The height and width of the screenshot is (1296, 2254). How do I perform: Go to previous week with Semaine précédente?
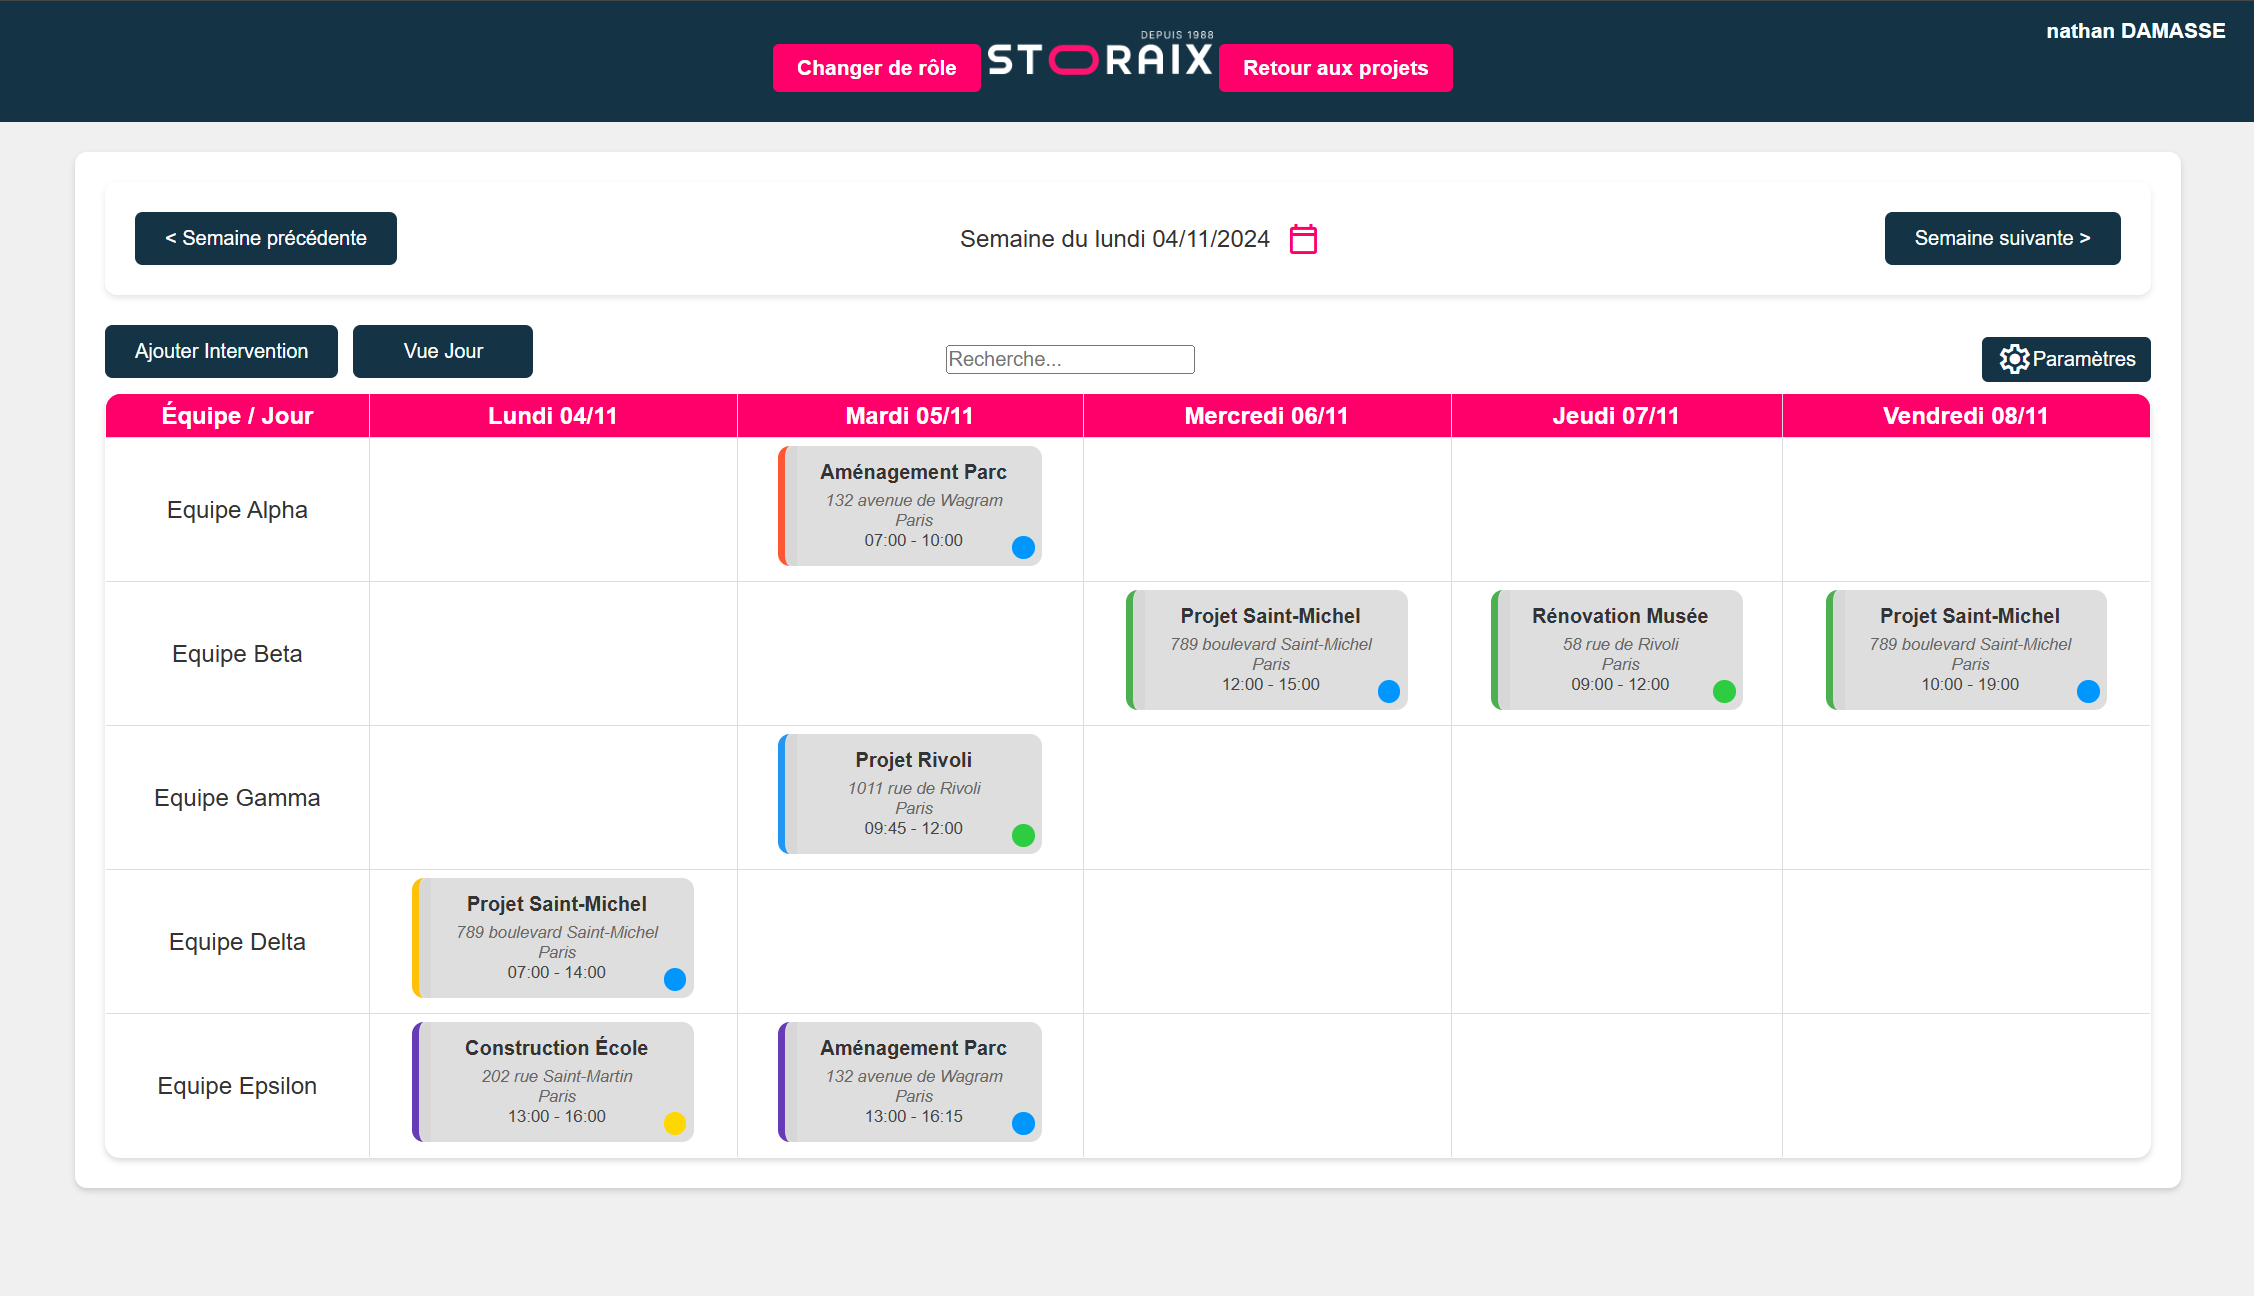click(266, 238)
